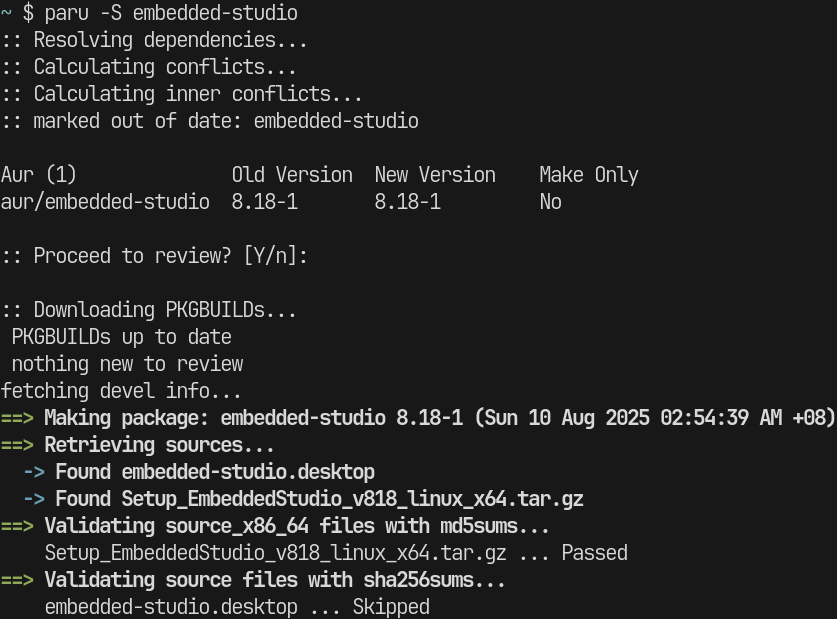Click the 'paru -S embedded-studio' command text

[x=170, y=14]
